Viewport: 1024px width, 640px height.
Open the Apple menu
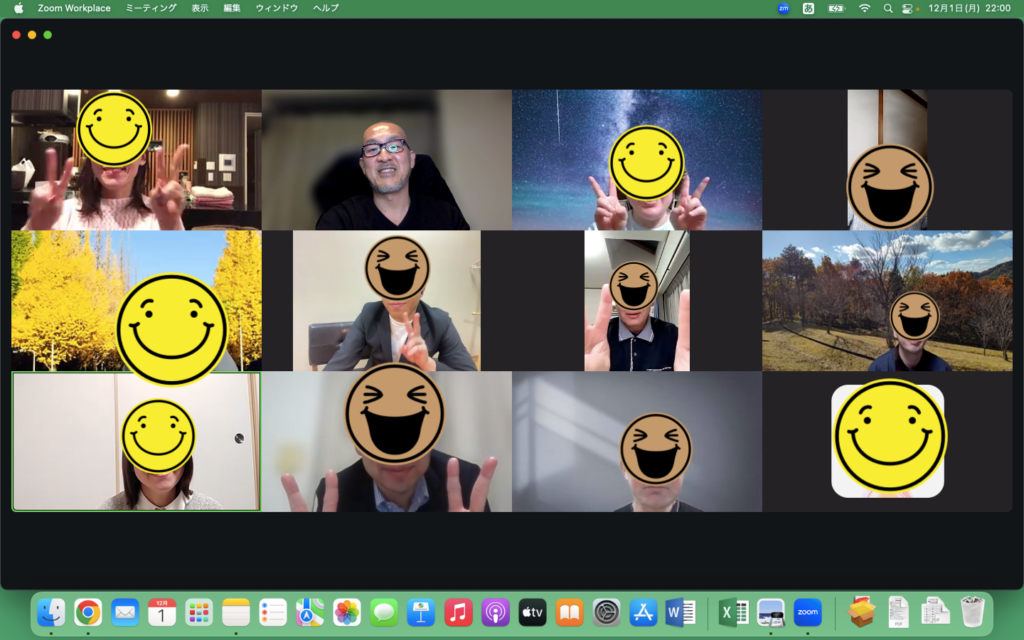pyautogui.click(x=18, y=8)
